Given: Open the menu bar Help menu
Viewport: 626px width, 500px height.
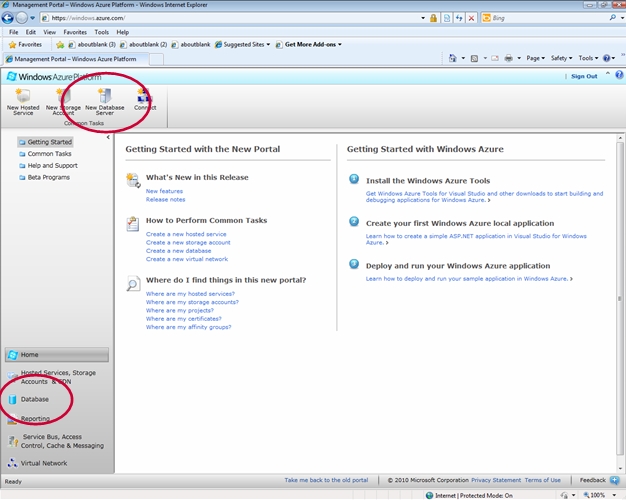Looking at the screenshot, I should tap(123, 32).
